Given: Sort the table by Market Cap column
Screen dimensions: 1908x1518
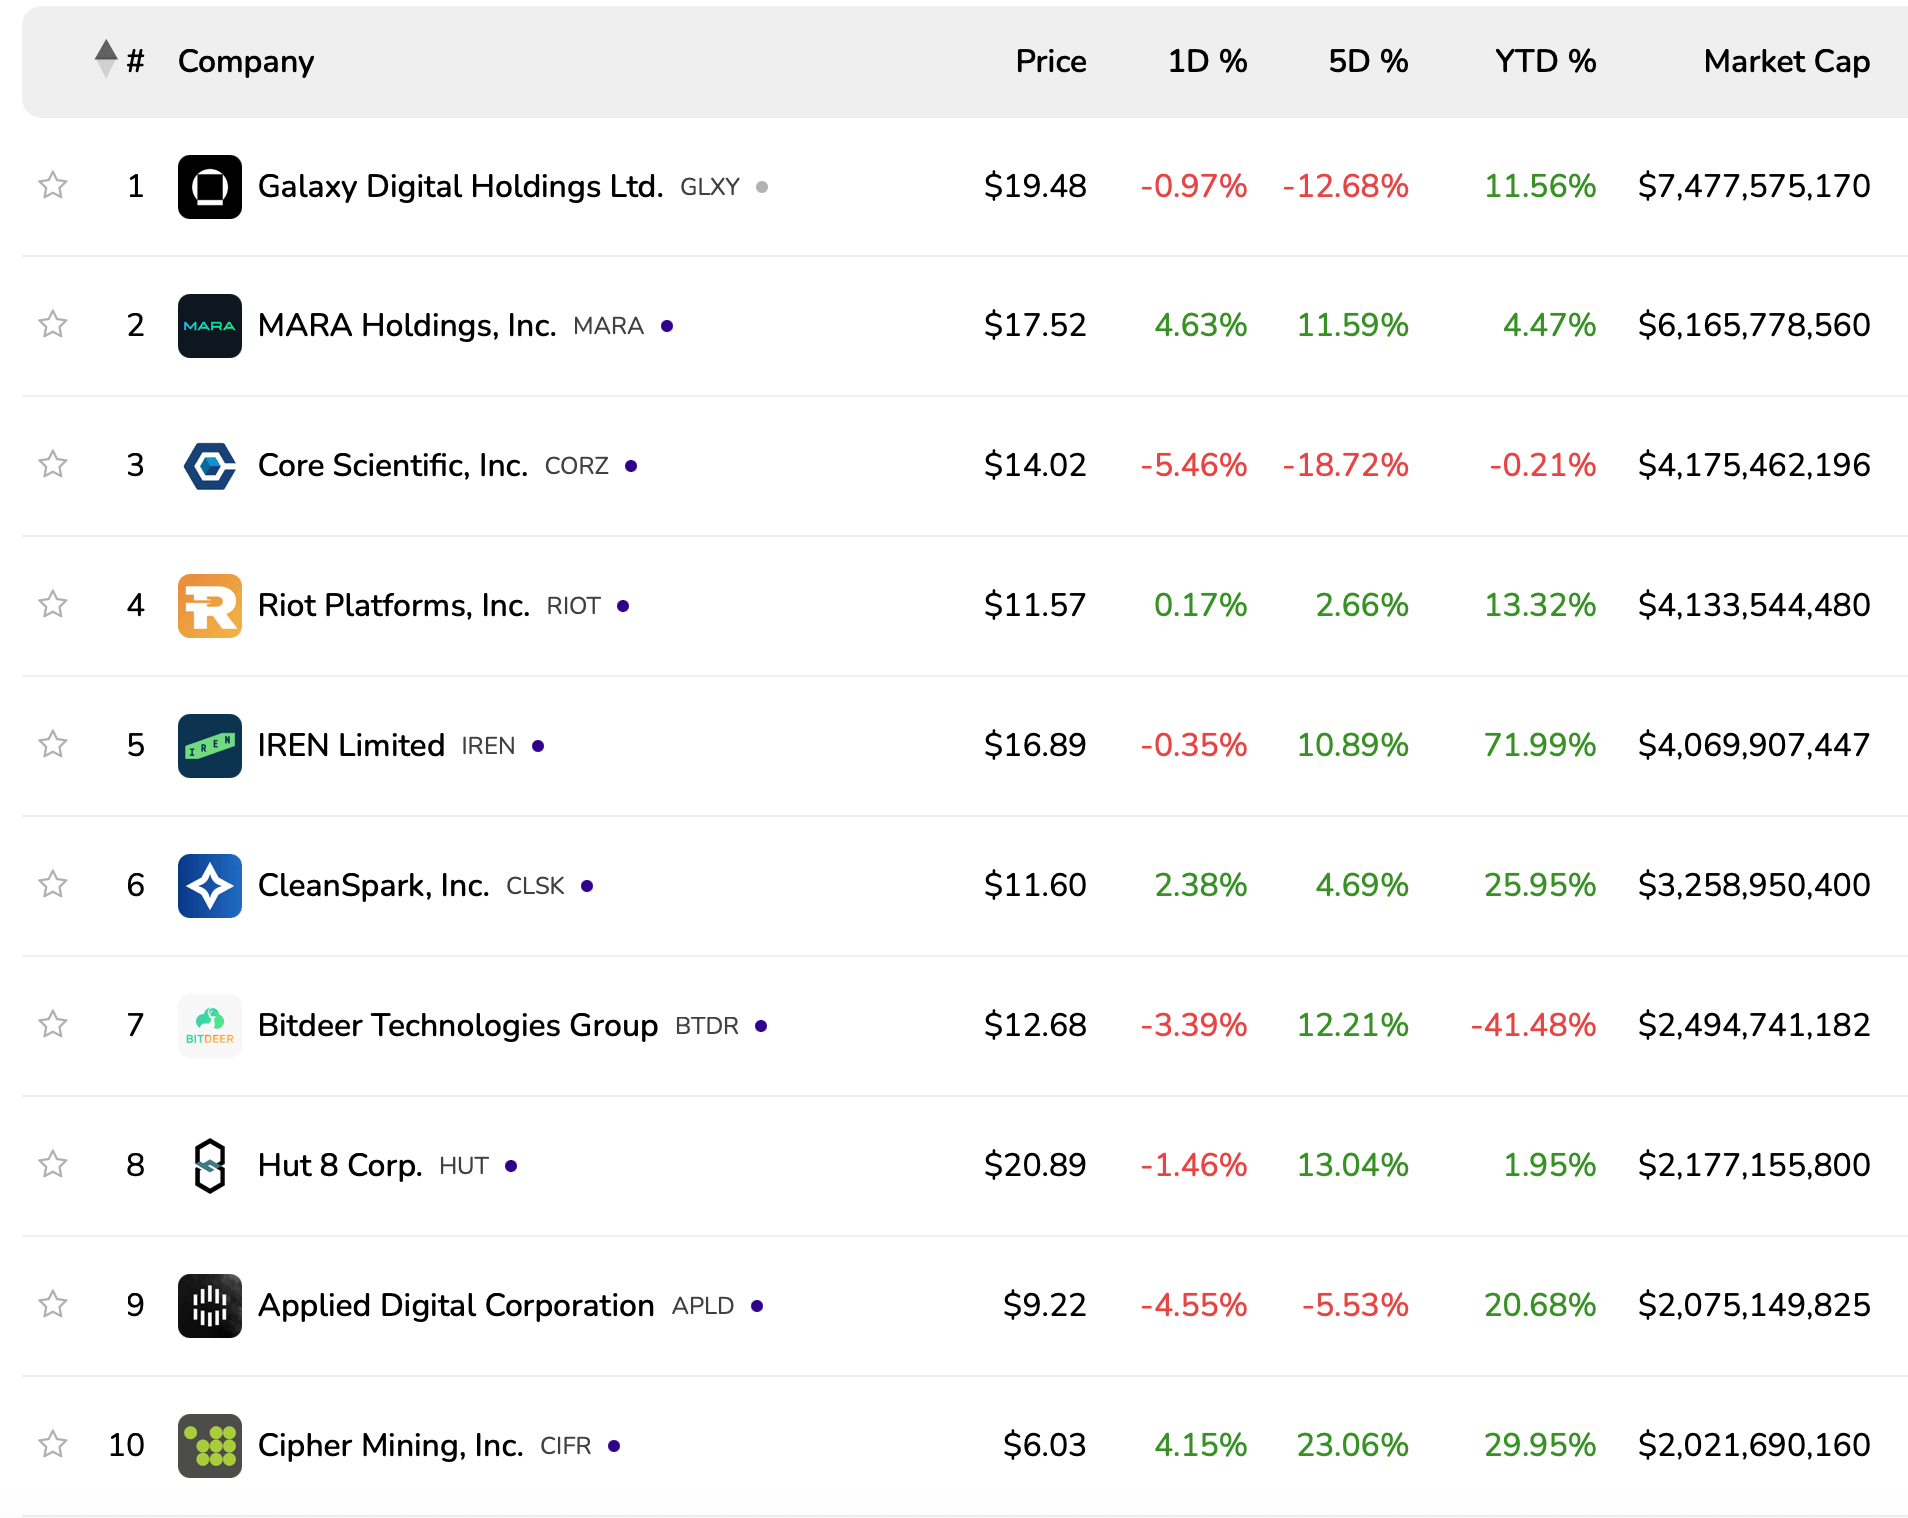Looking at the screenshot, I should (x=1786, y=61).
